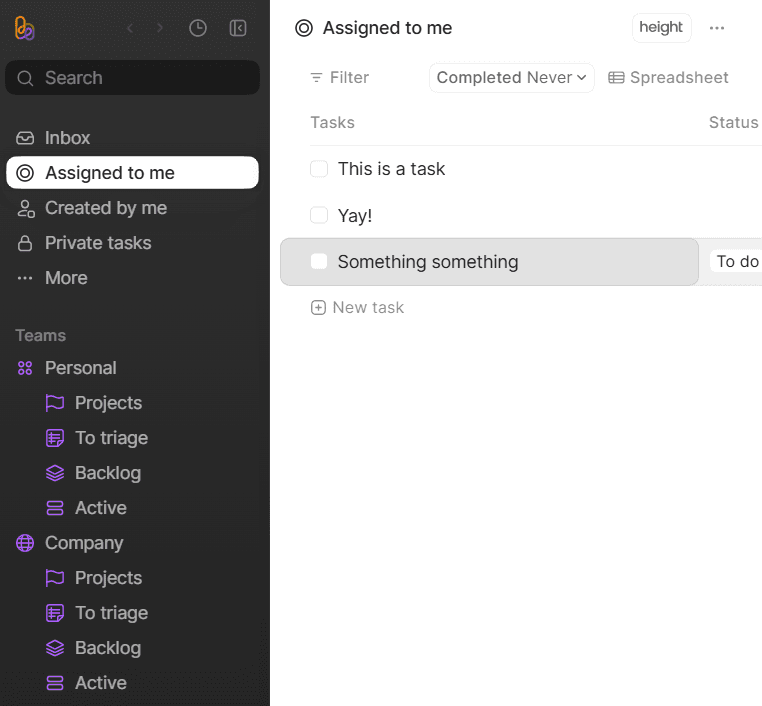The image size is (762, 706).
Task: Go forward with the right navigation arrow
Action: tap(159, 28)
